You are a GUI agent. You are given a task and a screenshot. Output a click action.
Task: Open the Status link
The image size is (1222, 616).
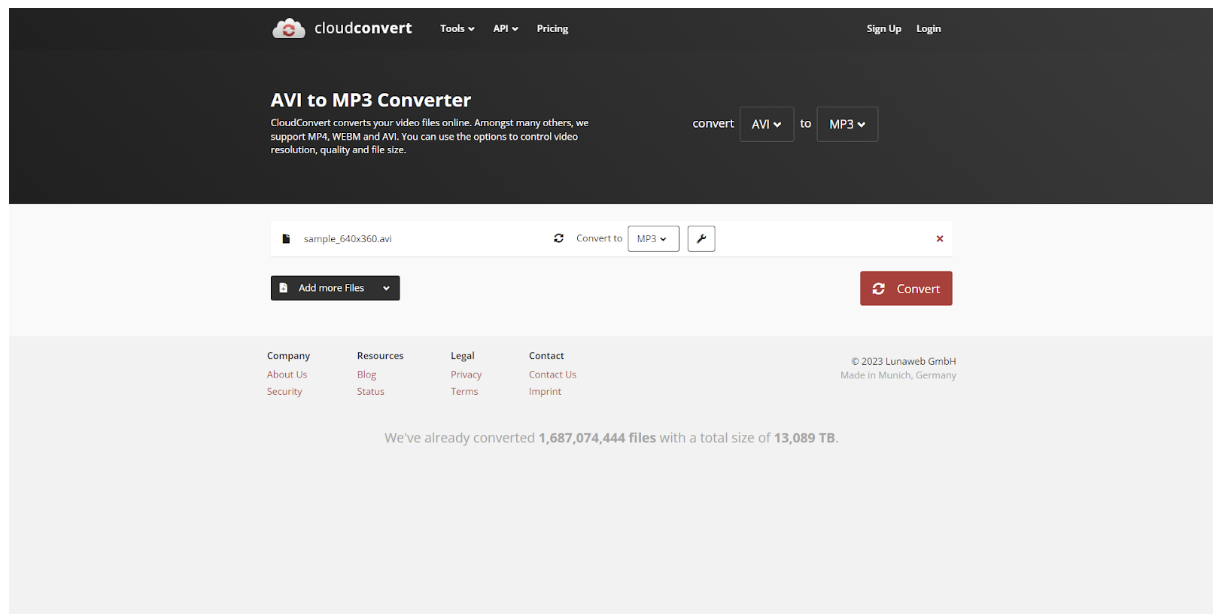click(x=370, y=392)
